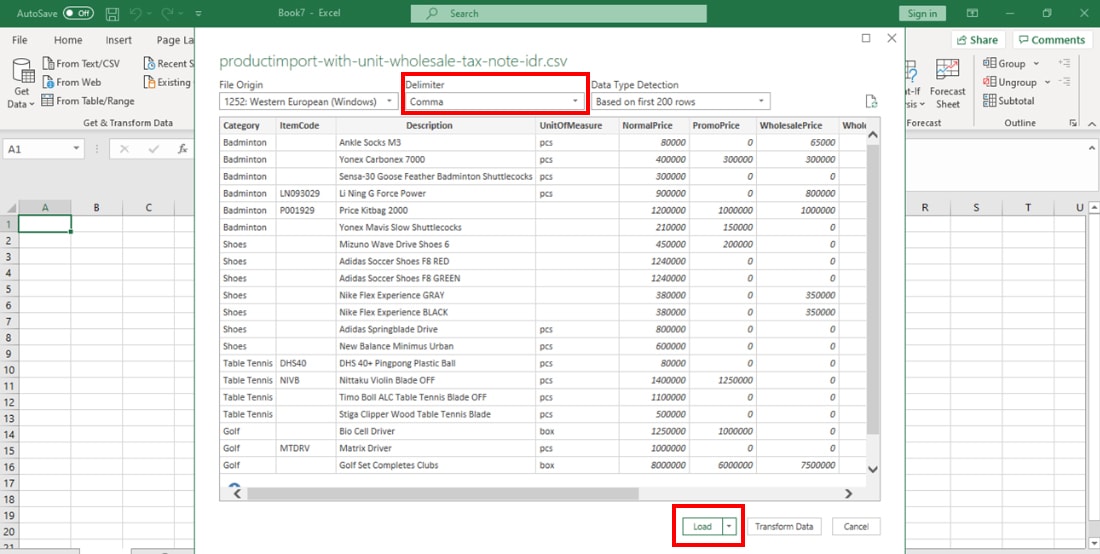
Task: Open Recent Sources
Action: pos(168,63)
